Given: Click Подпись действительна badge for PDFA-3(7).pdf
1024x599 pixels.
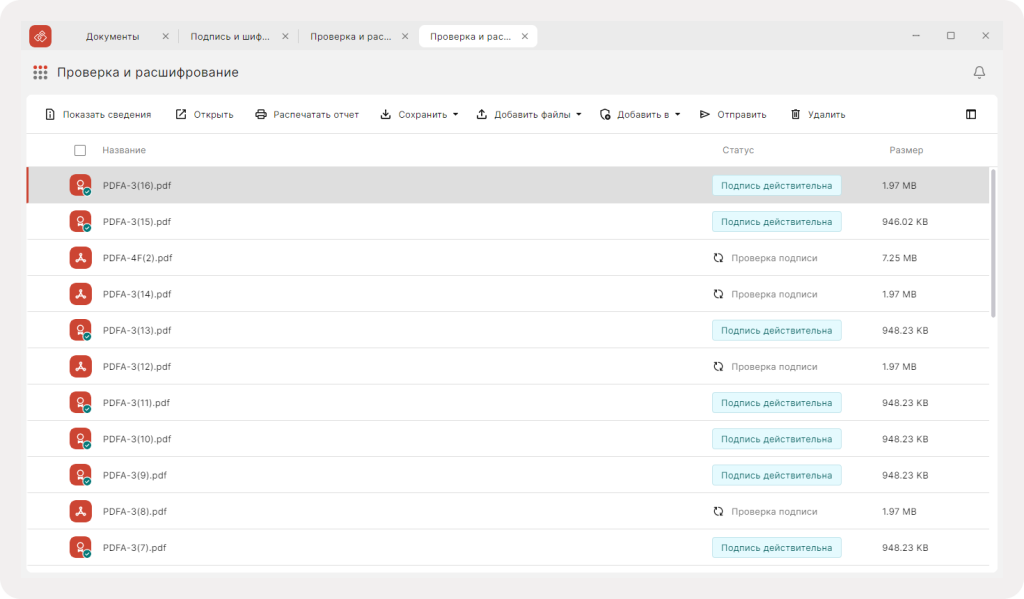Looking at the screenshot, I should point(776,547).
